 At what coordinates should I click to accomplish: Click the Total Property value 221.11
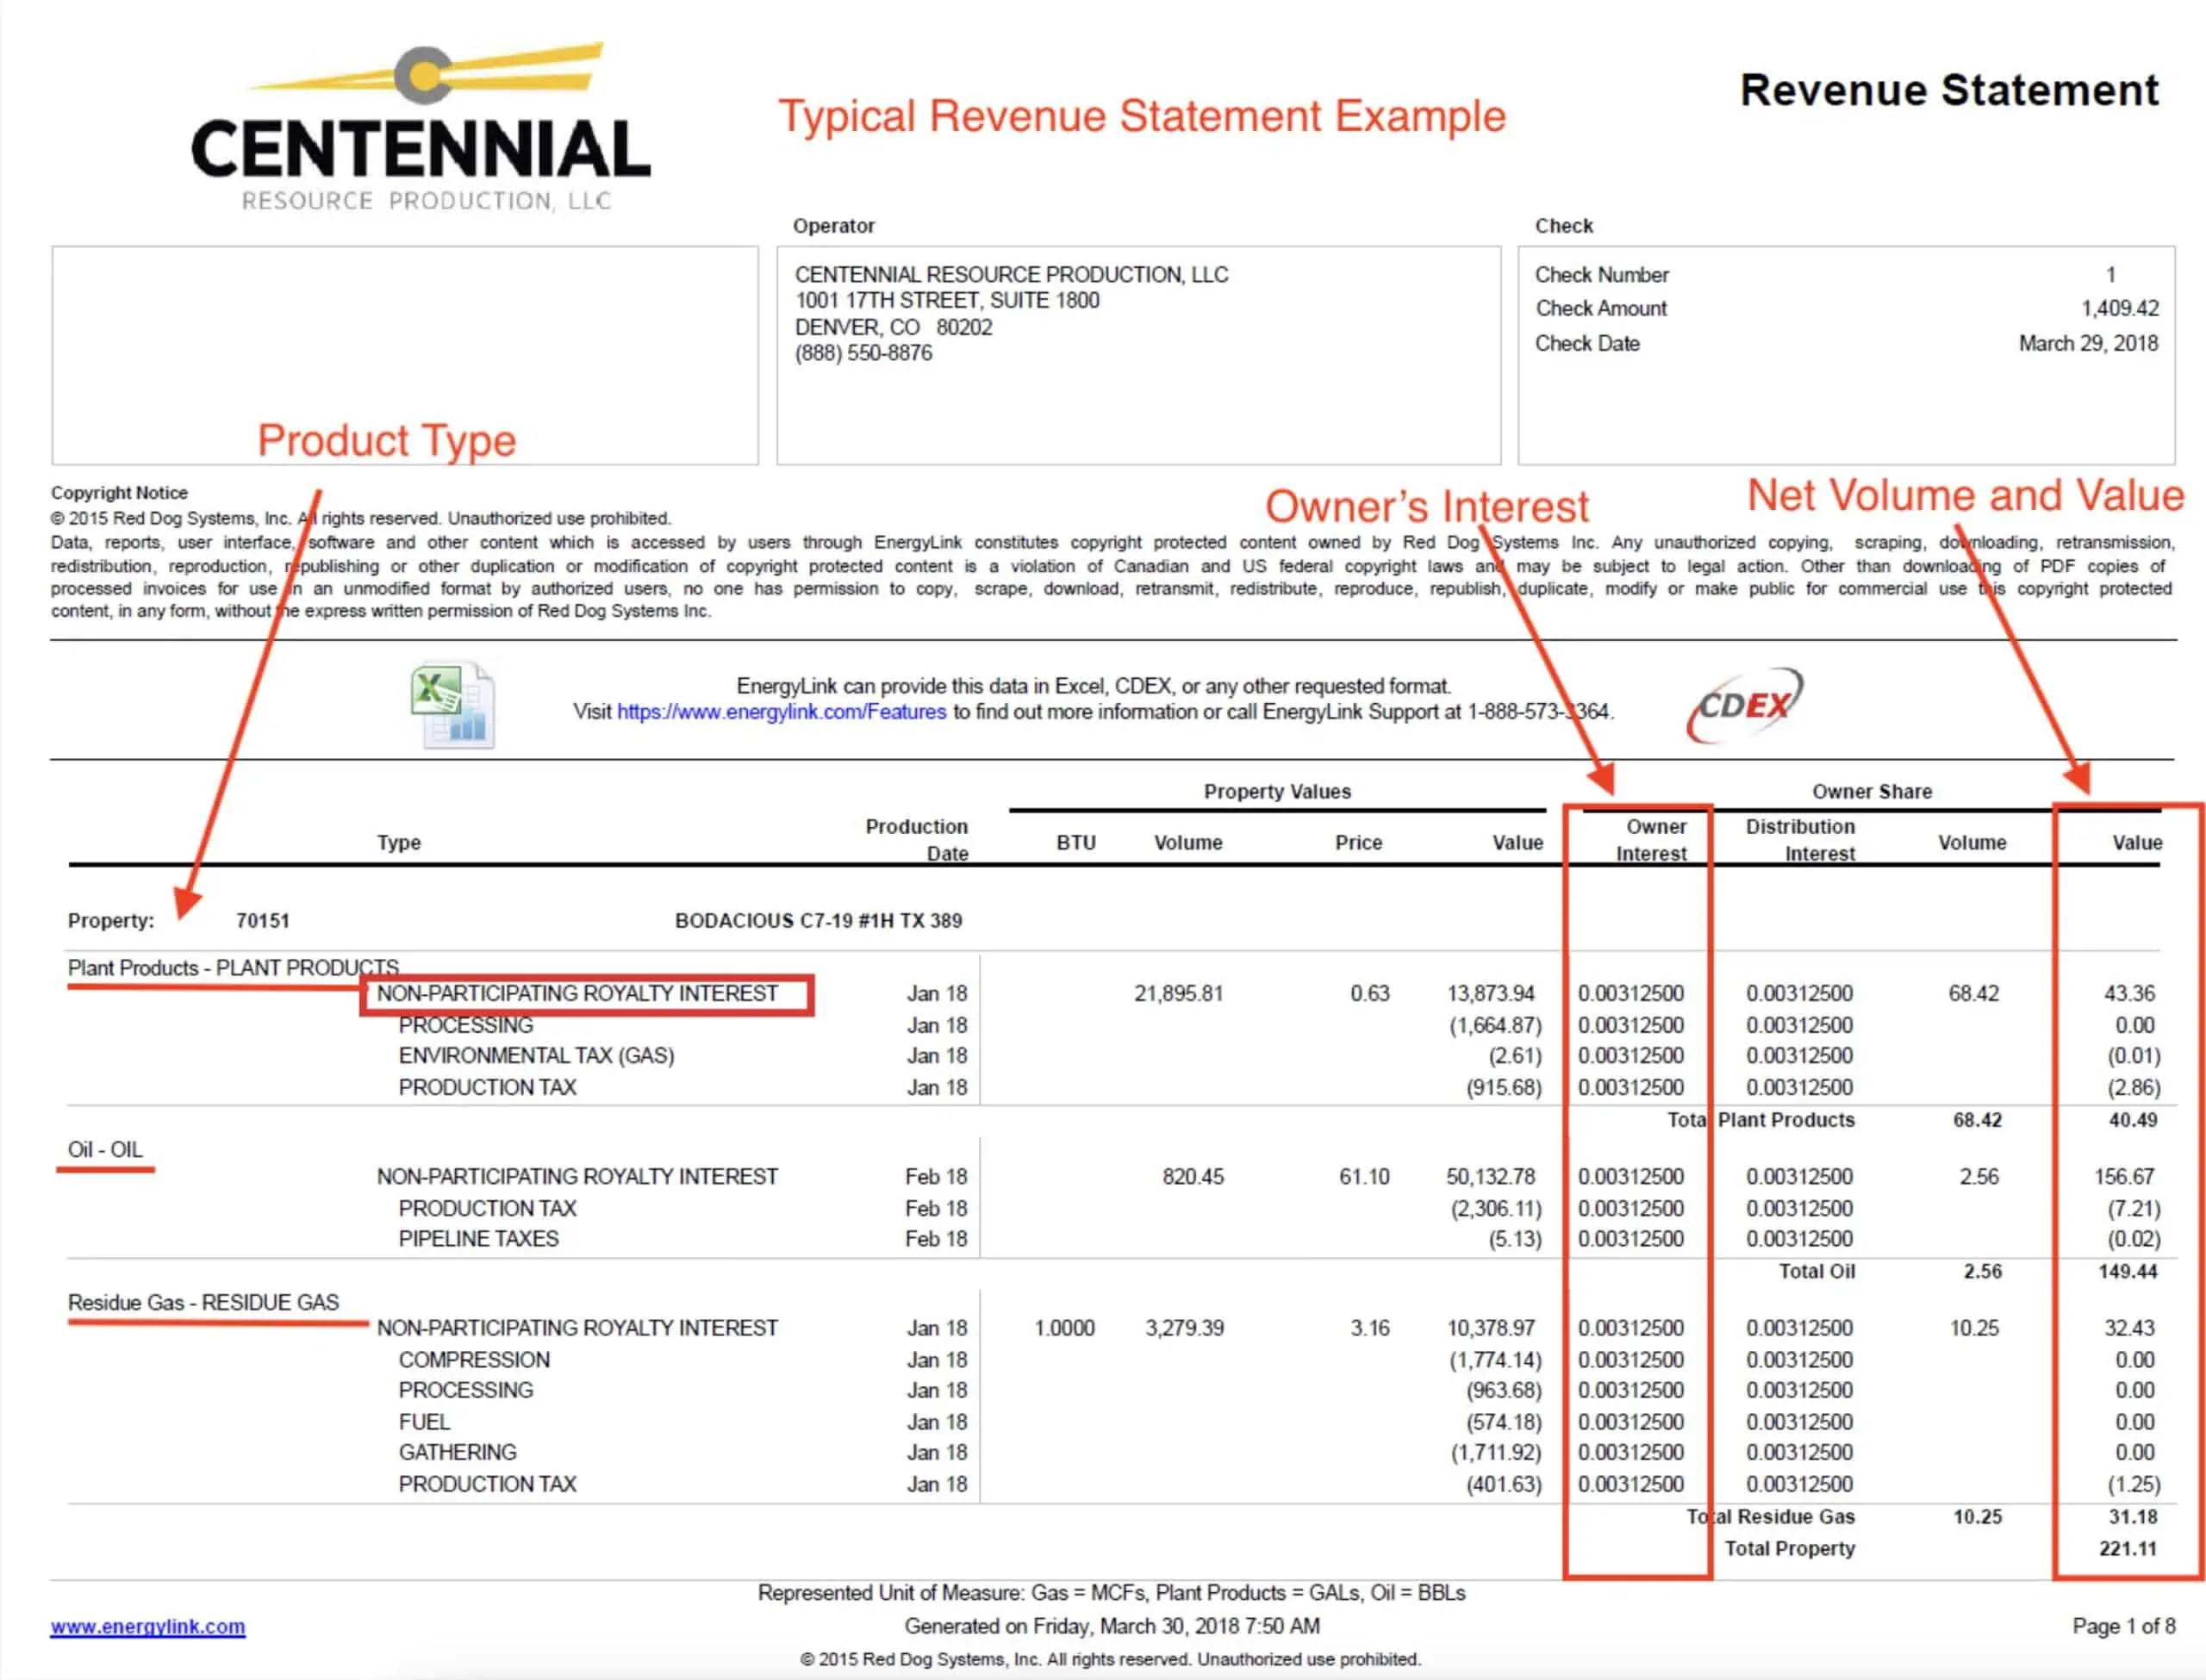pyautogui.click(x=2127, y=1548)
